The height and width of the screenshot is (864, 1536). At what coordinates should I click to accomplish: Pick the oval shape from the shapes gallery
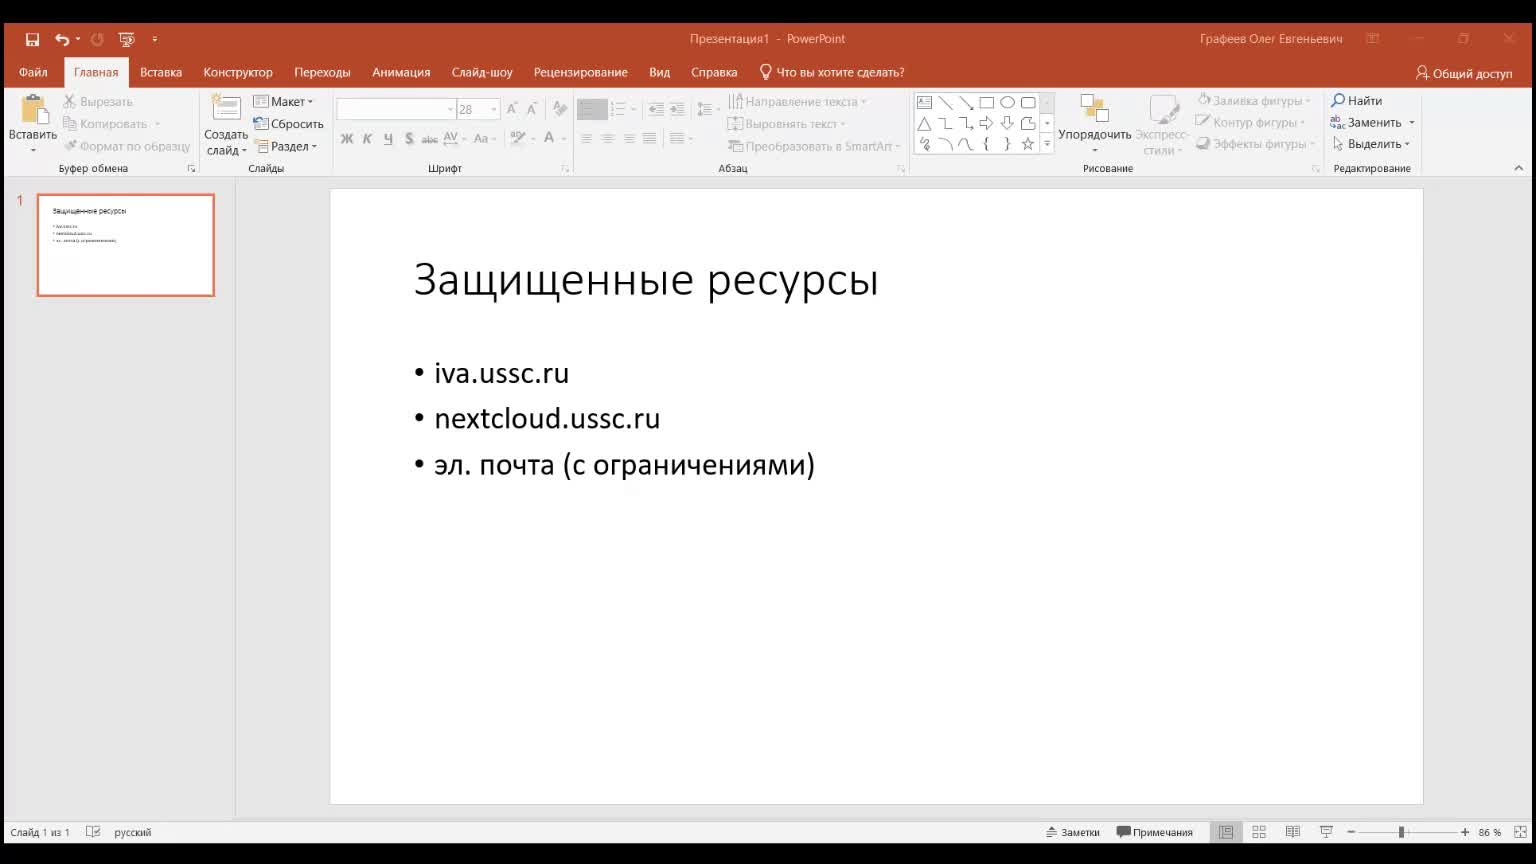pyautogui.click(x=1007, y=102)
